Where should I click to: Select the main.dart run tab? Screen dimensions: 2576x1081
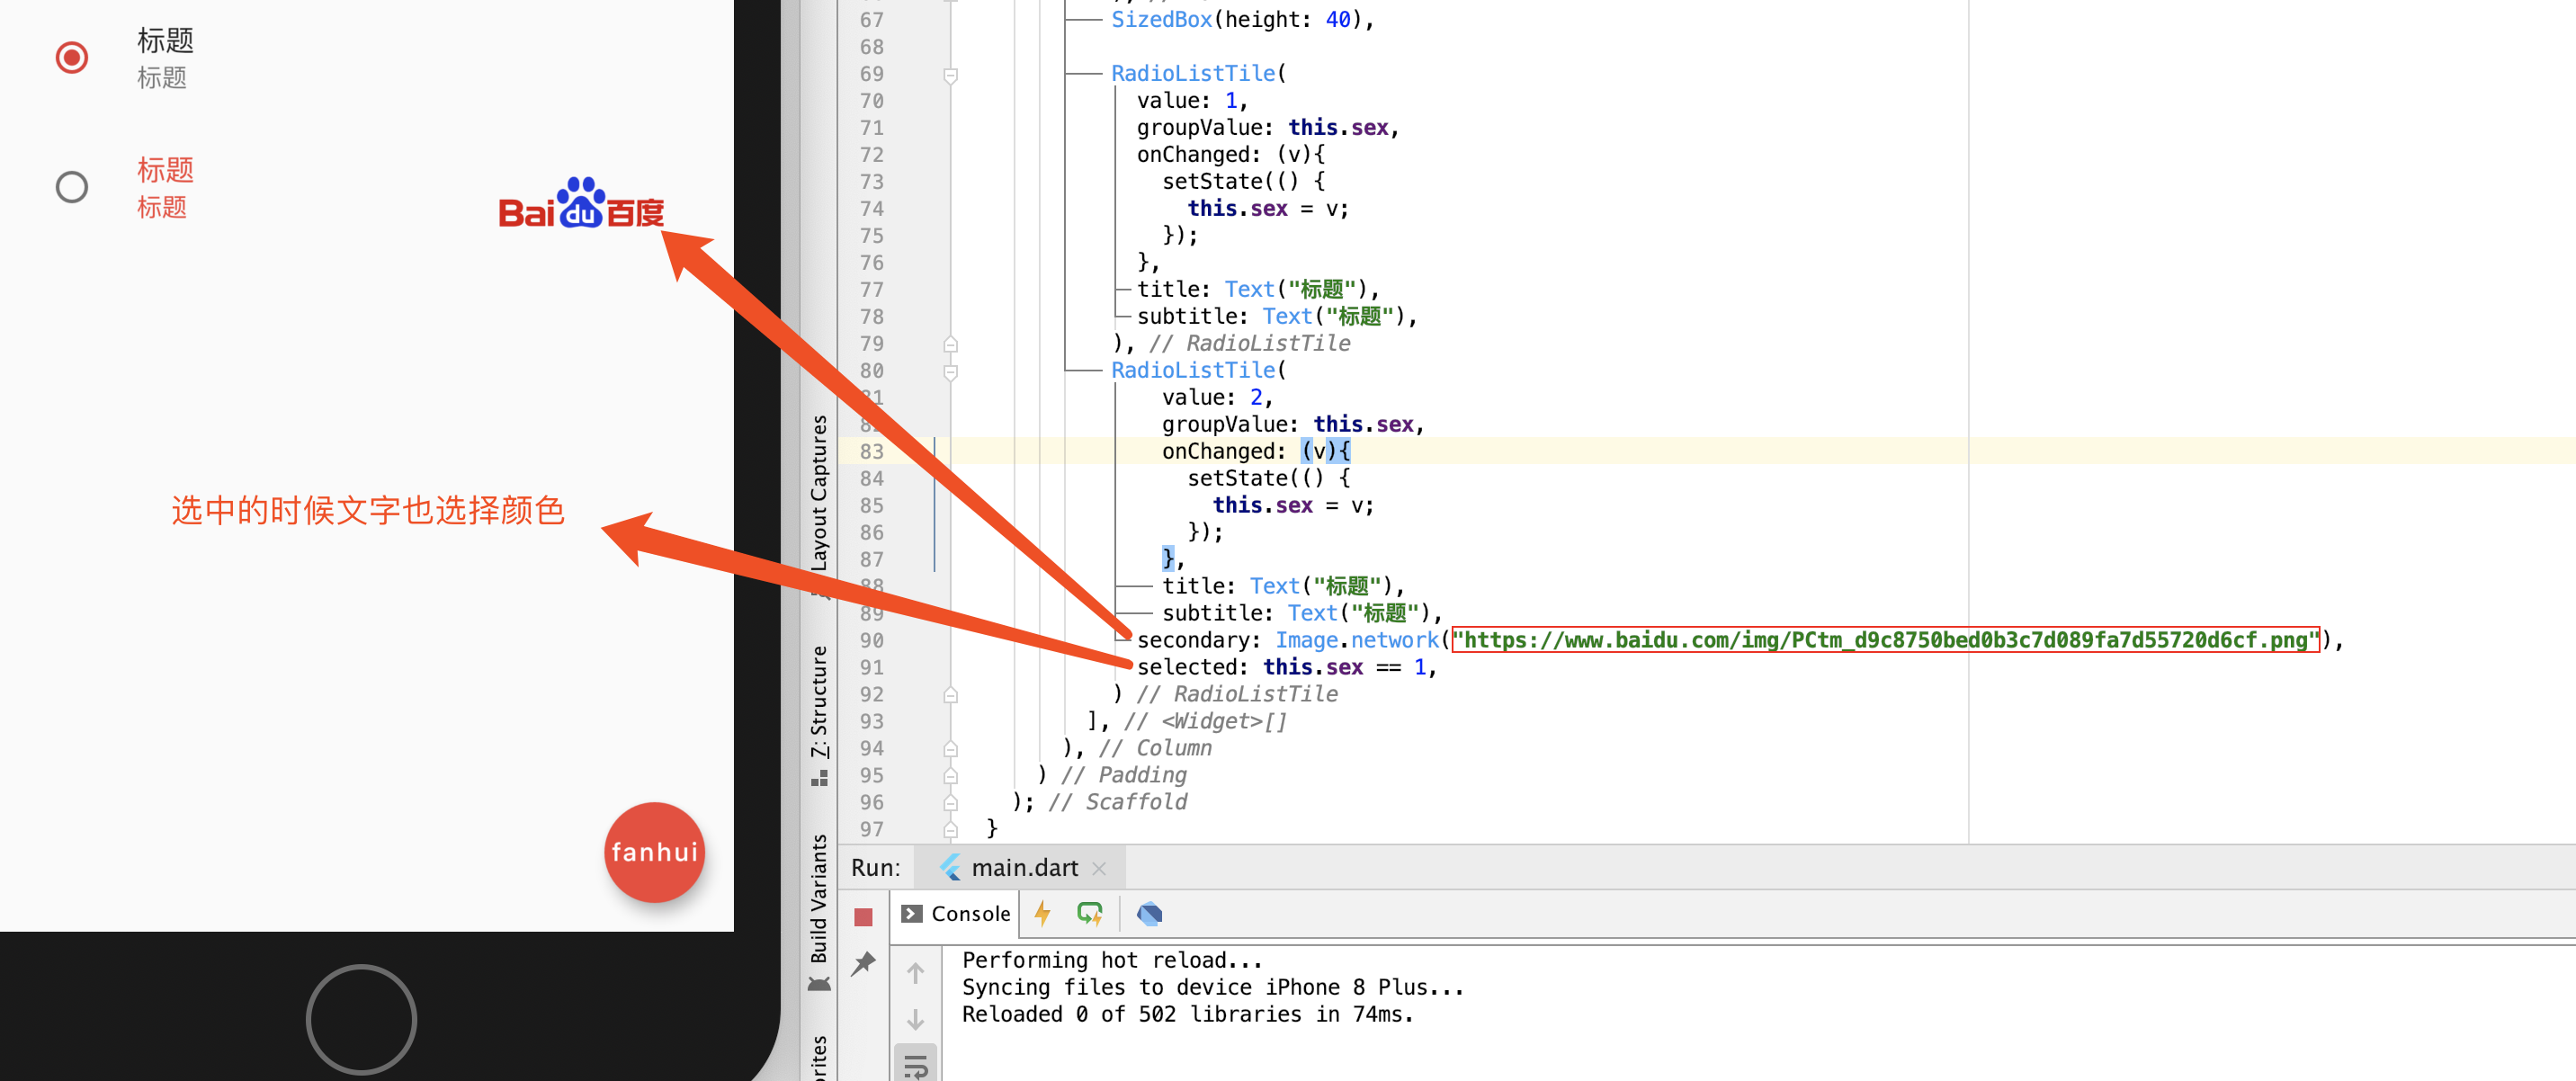click(x=1011, y=867)
